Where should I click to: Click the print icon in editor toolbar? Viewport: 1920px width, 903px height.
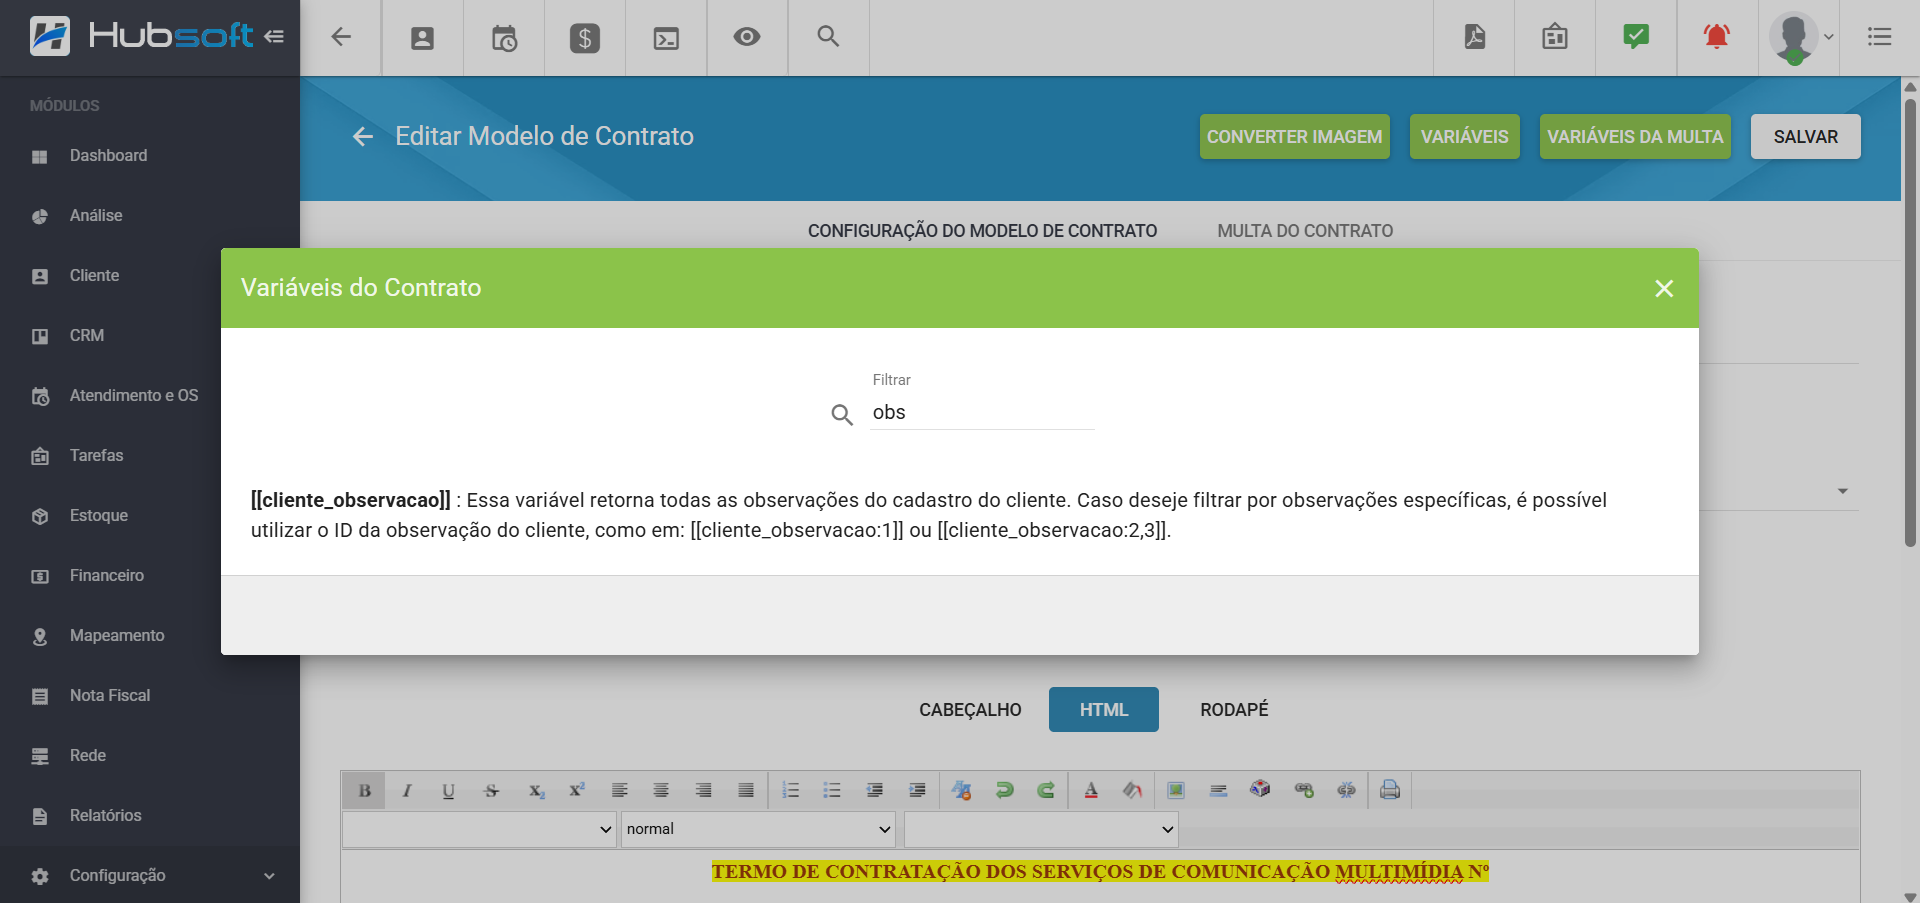tap(1389, 790)
